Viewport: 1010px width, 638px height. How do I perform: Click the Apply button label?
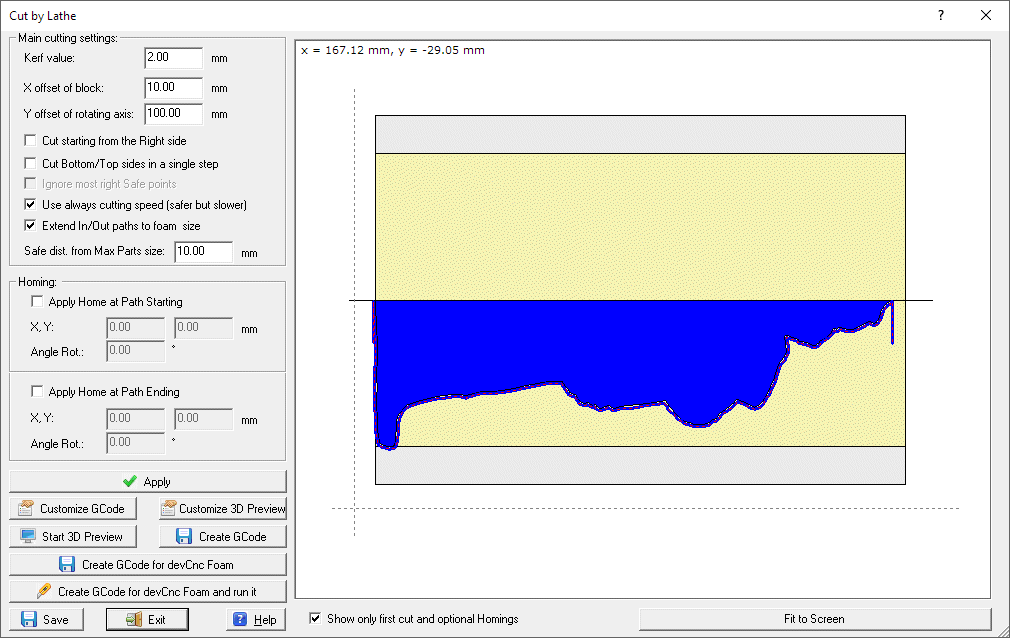click(157, 482)
